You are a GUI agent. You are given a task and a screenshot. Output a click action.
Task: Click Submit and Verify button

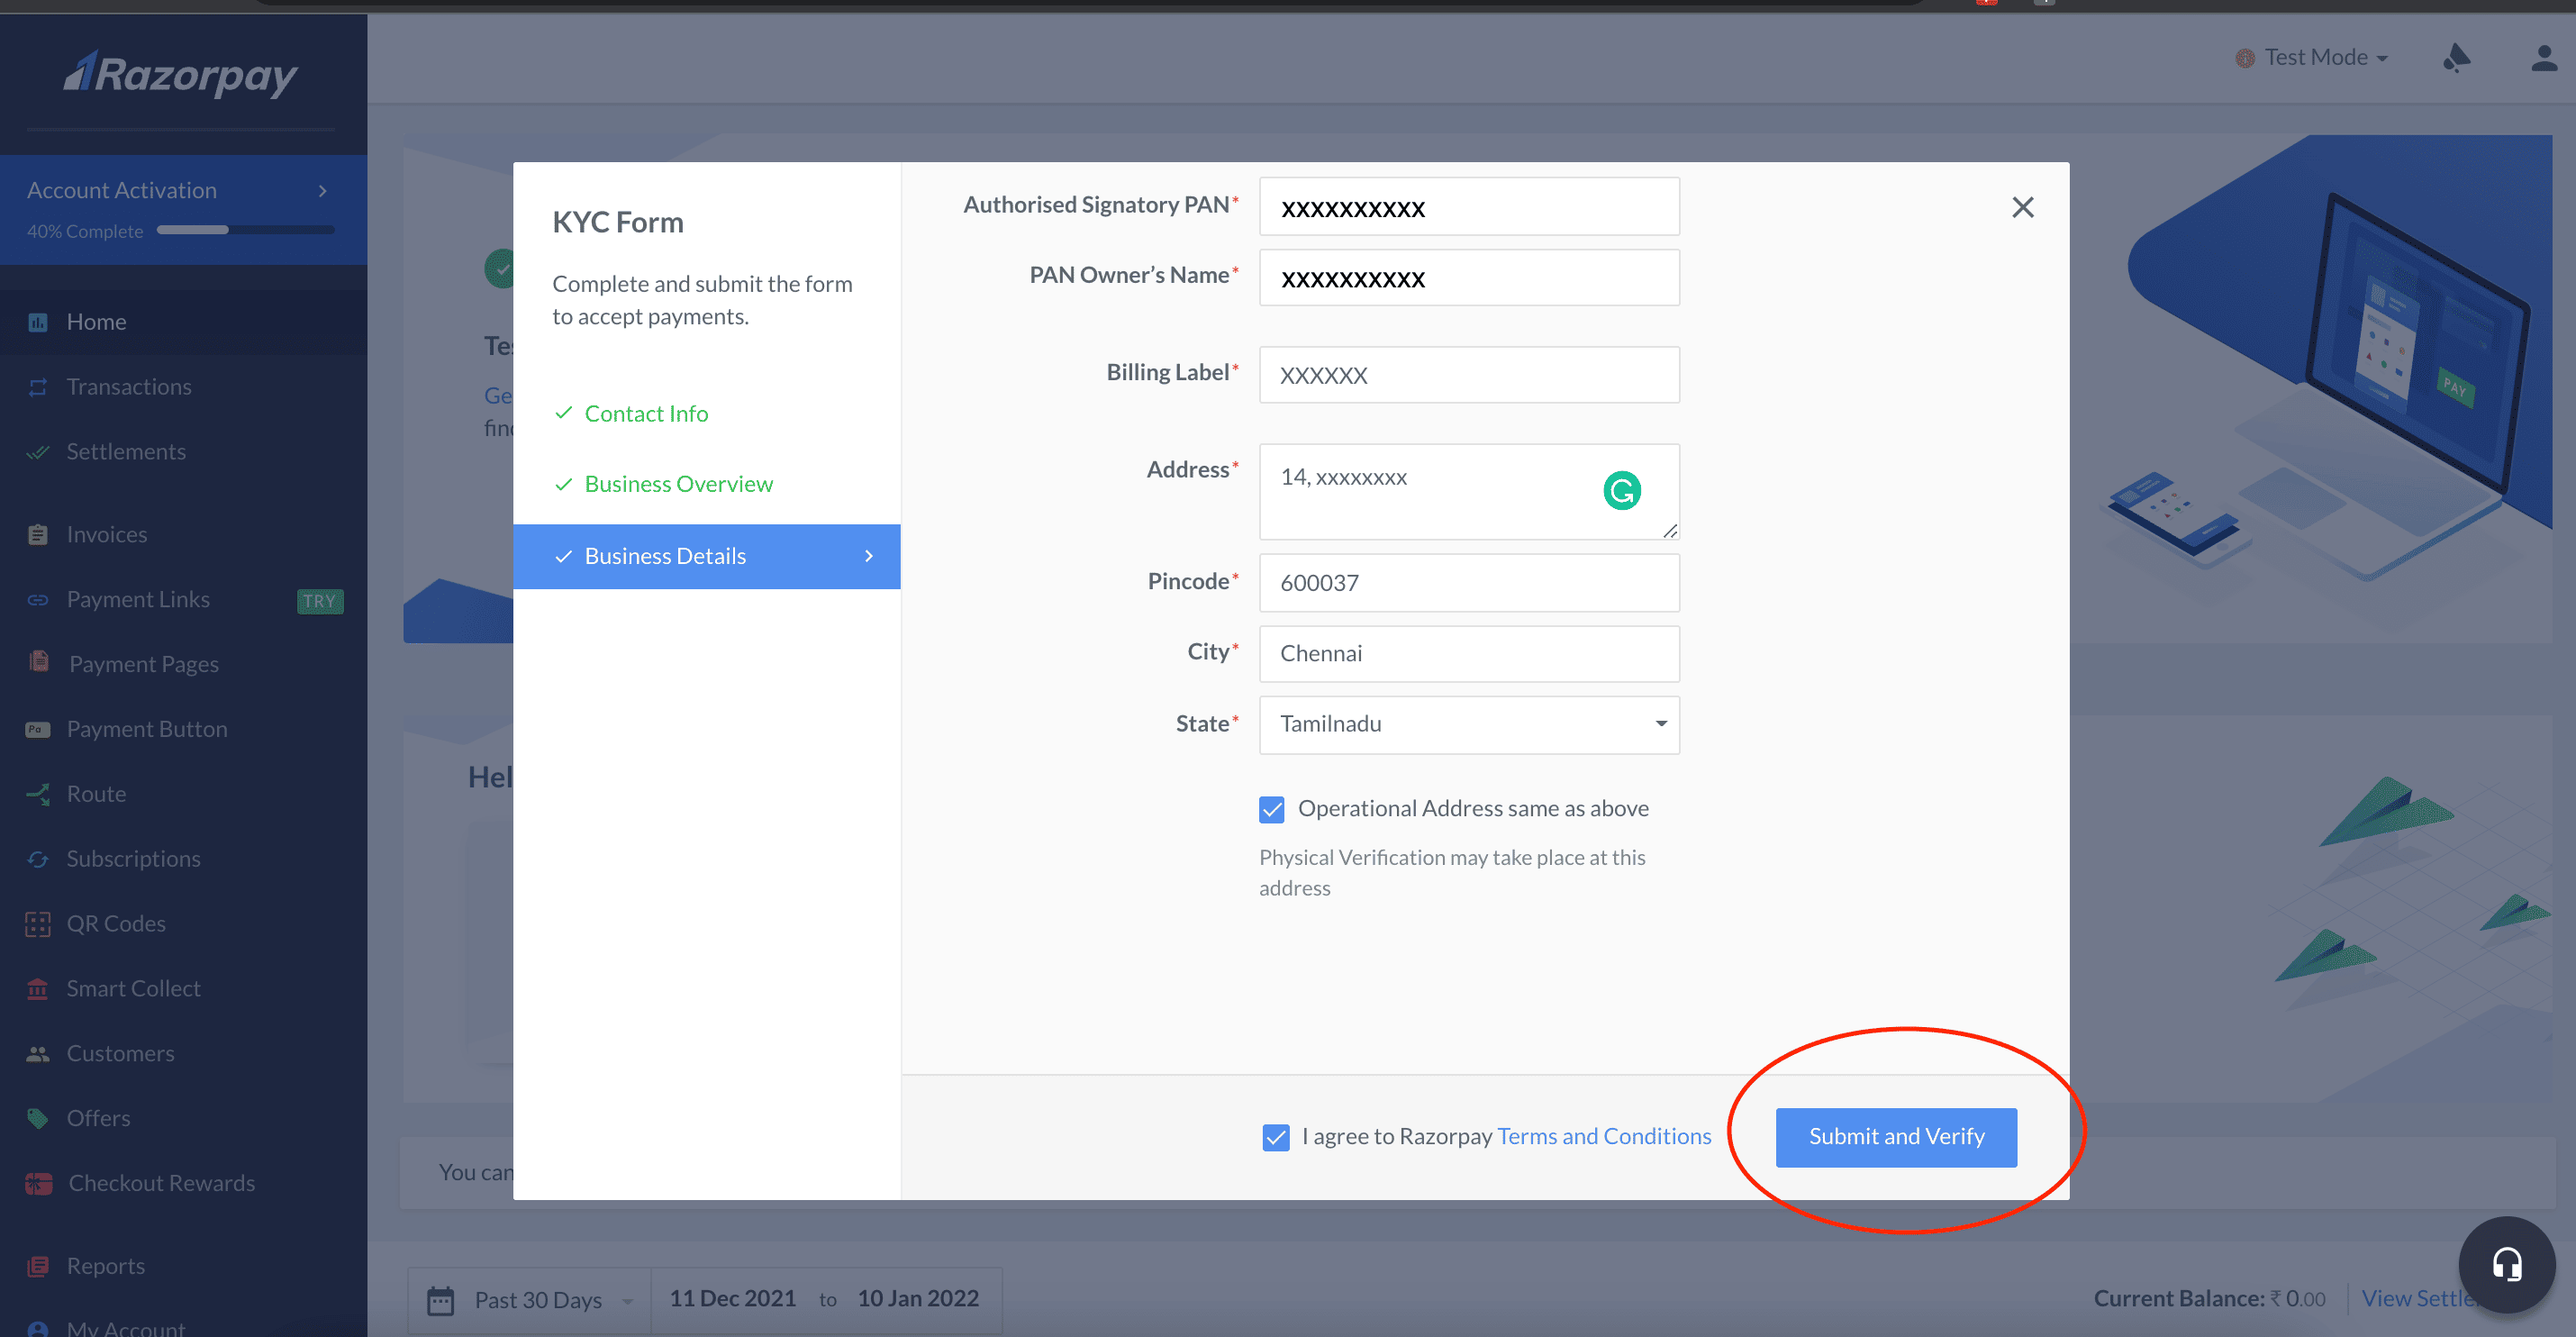tap(1895, 1137)
